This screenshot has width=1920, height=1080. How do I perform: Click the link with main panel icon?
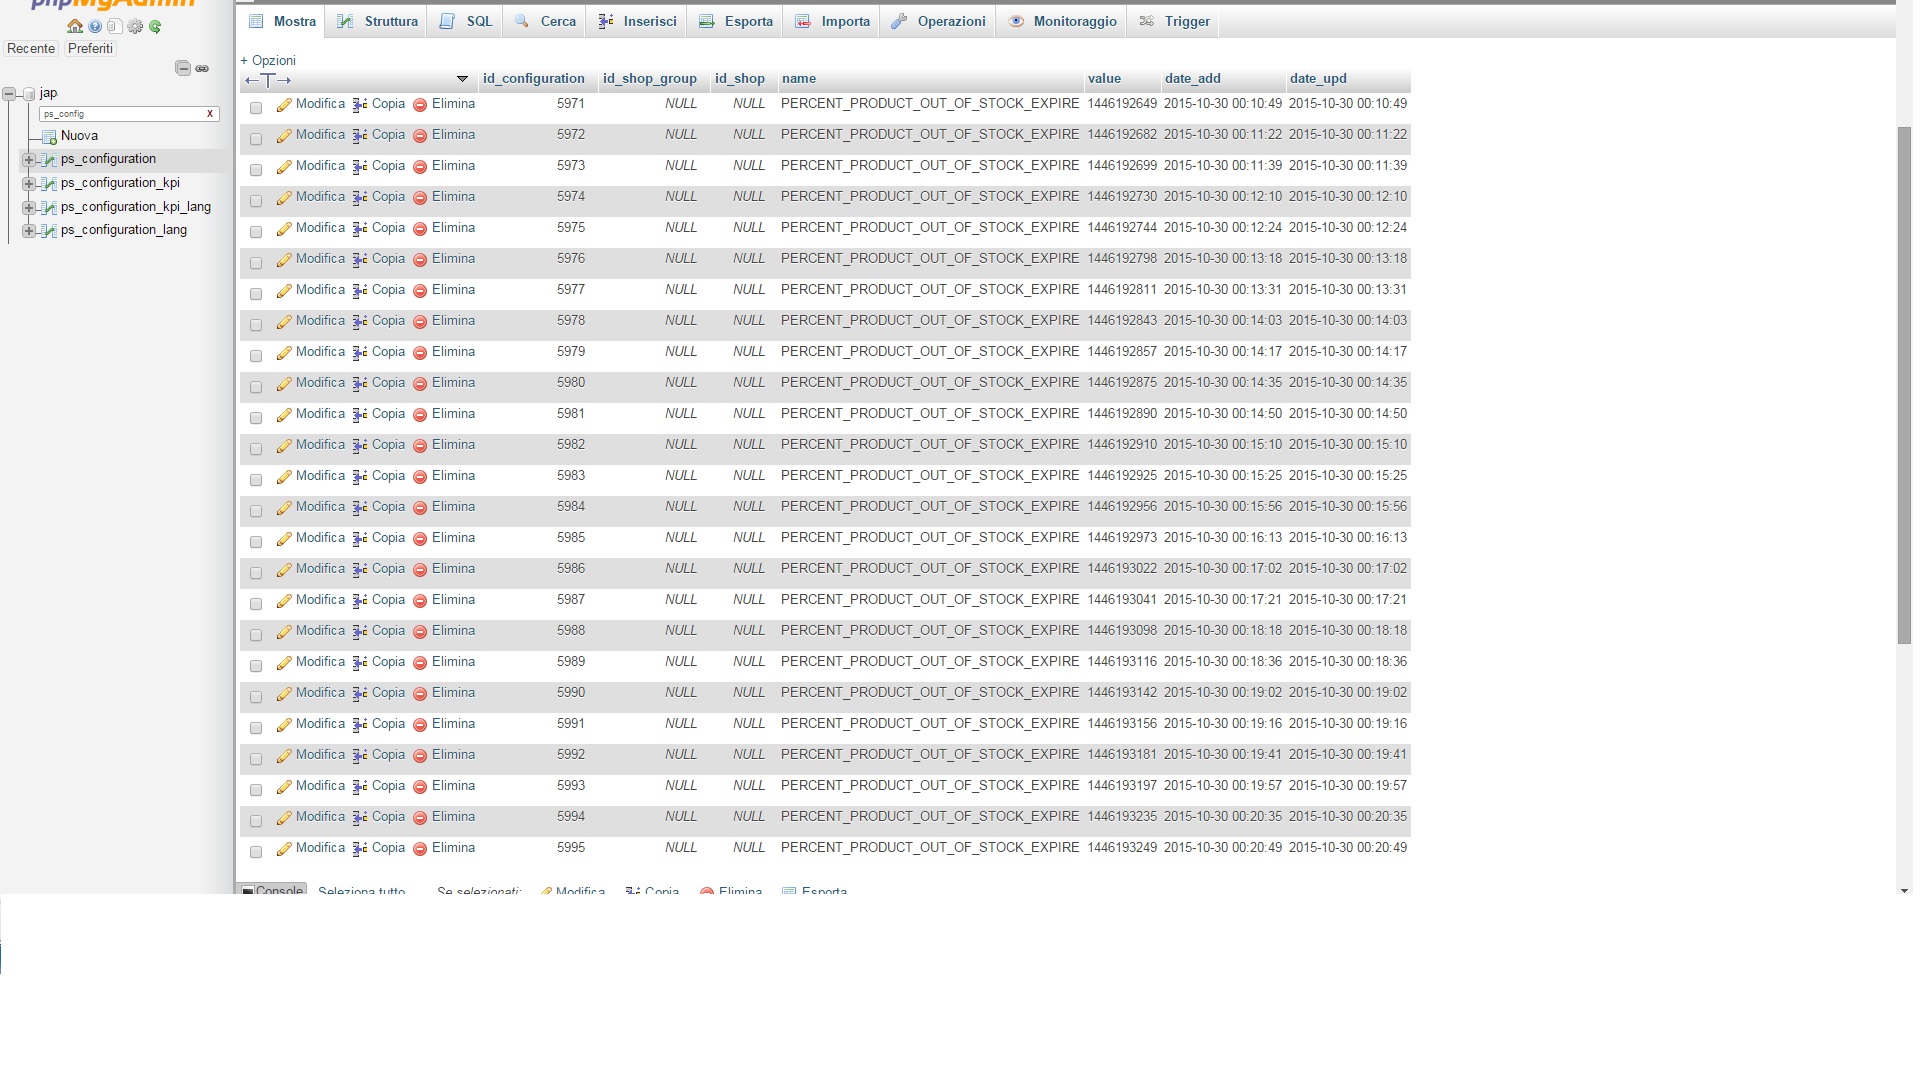click(x=202, y=68)
